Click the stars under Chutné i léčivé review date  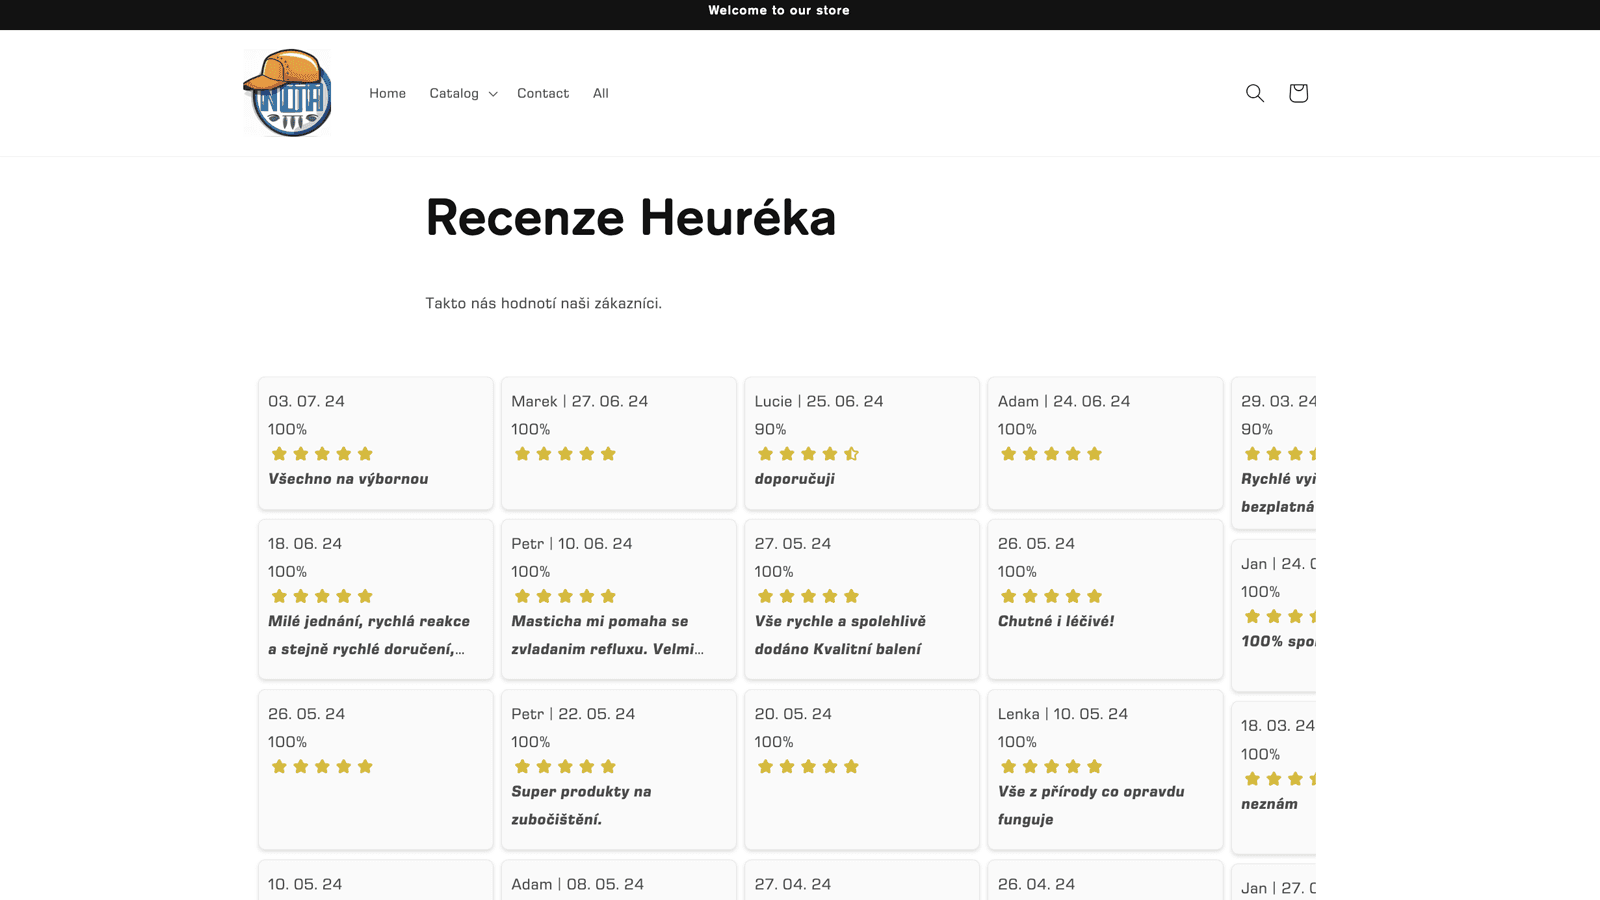pos(1051,596)
